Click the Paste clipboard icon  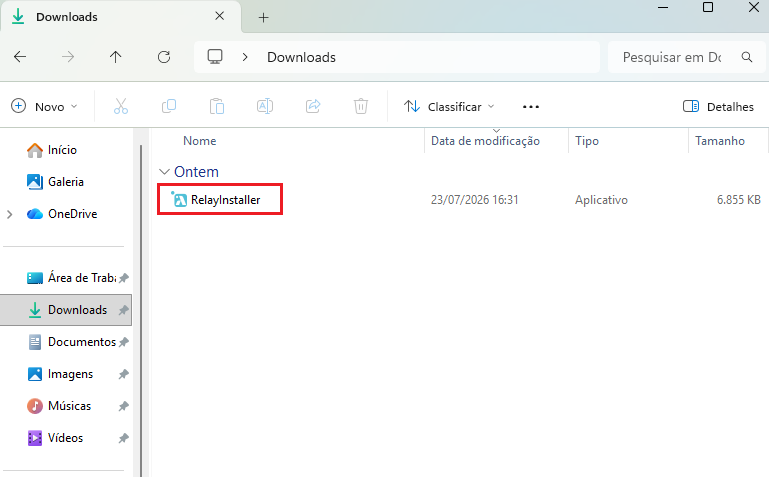pyautogui.click(x=217, y=106)
